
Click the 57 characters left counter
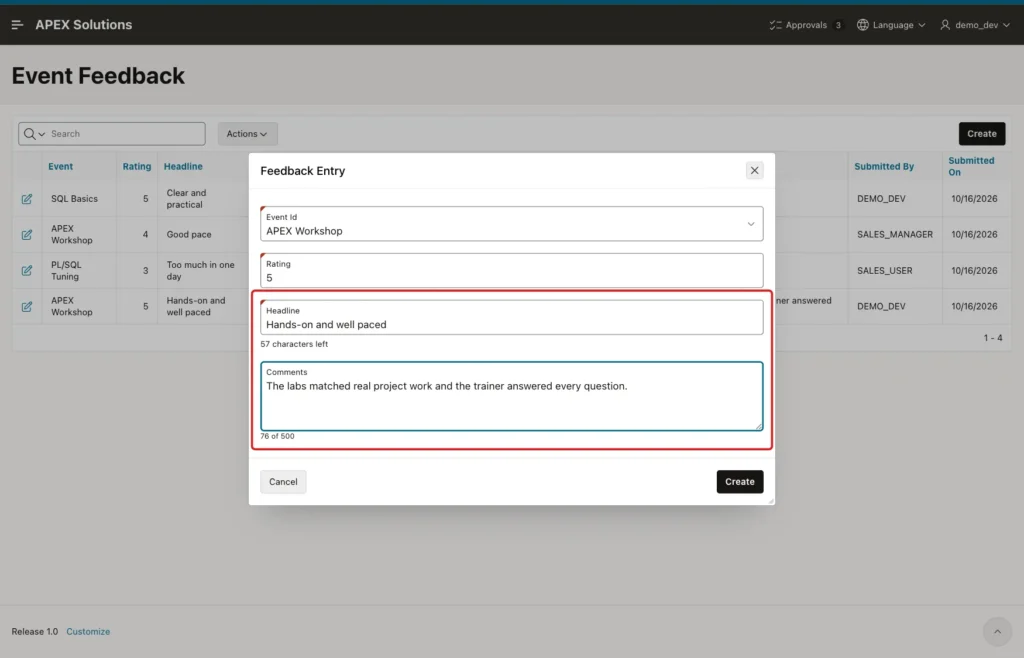pyautogui.click(x=294, y=344)
